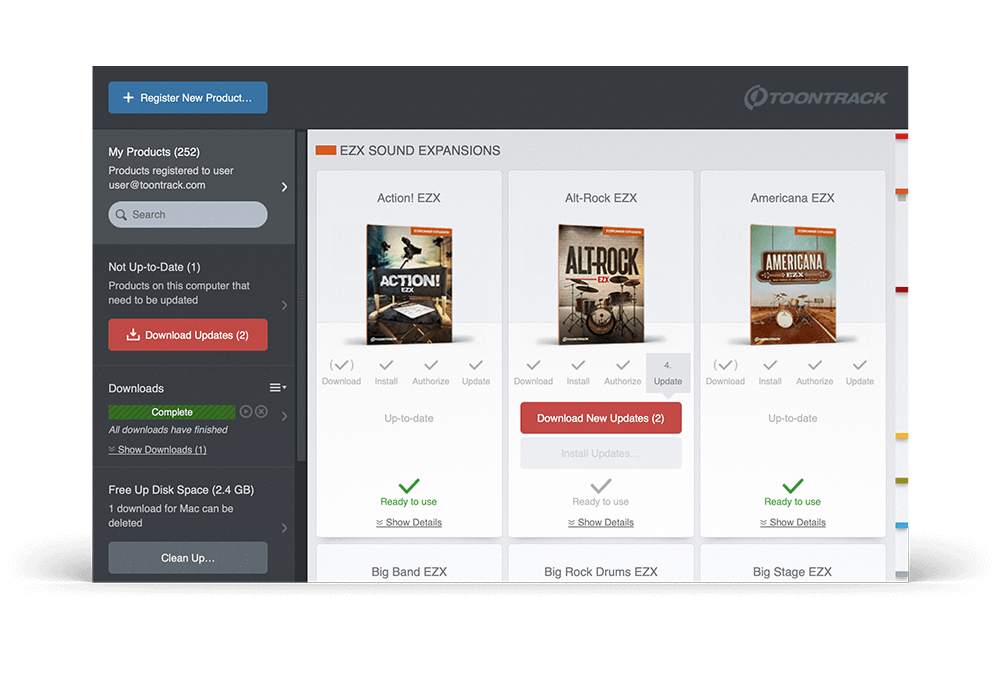This screenshot has height=681, width=1000.
Task: Expand Show Details under Alt-Rock EZX
Action: point(600,522)
